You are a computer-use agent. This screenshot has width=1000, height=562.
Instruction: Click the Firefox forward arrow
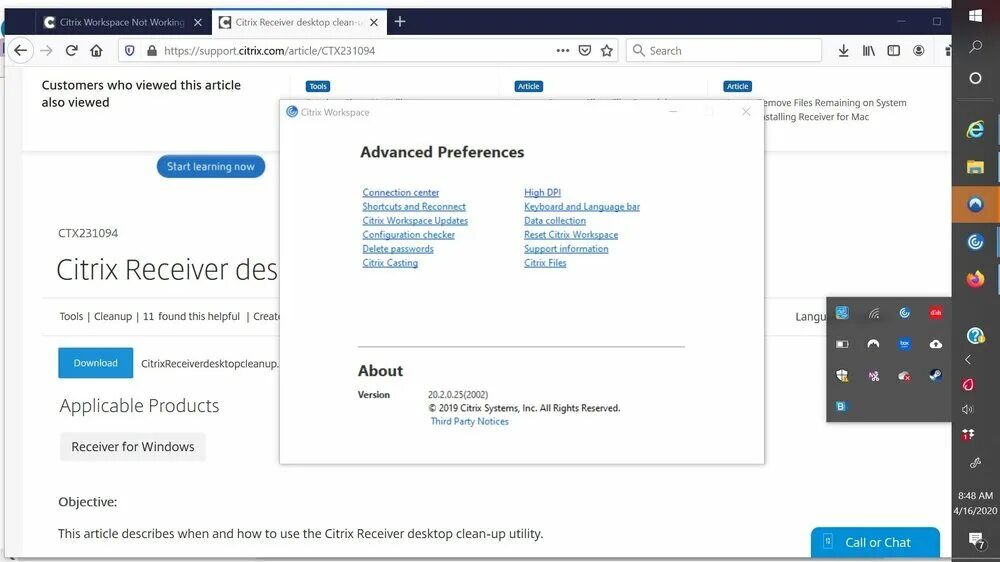pyautogui.click(x=46, y=50)
